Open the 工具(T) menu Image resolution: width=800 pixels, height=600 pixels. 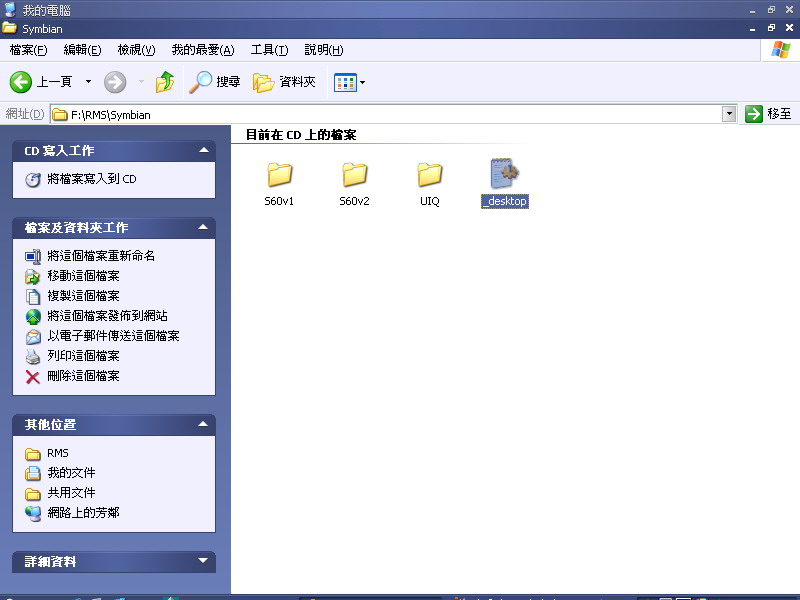pos(269,50)
